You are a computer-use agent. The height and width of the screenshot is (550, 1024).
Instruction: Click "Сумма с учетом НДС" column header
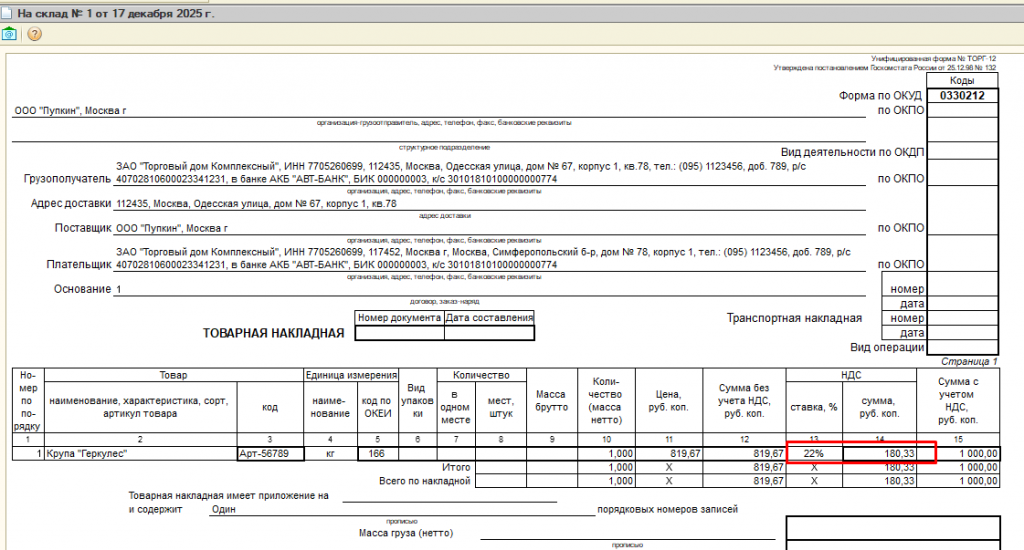click(x=958, y=400)
